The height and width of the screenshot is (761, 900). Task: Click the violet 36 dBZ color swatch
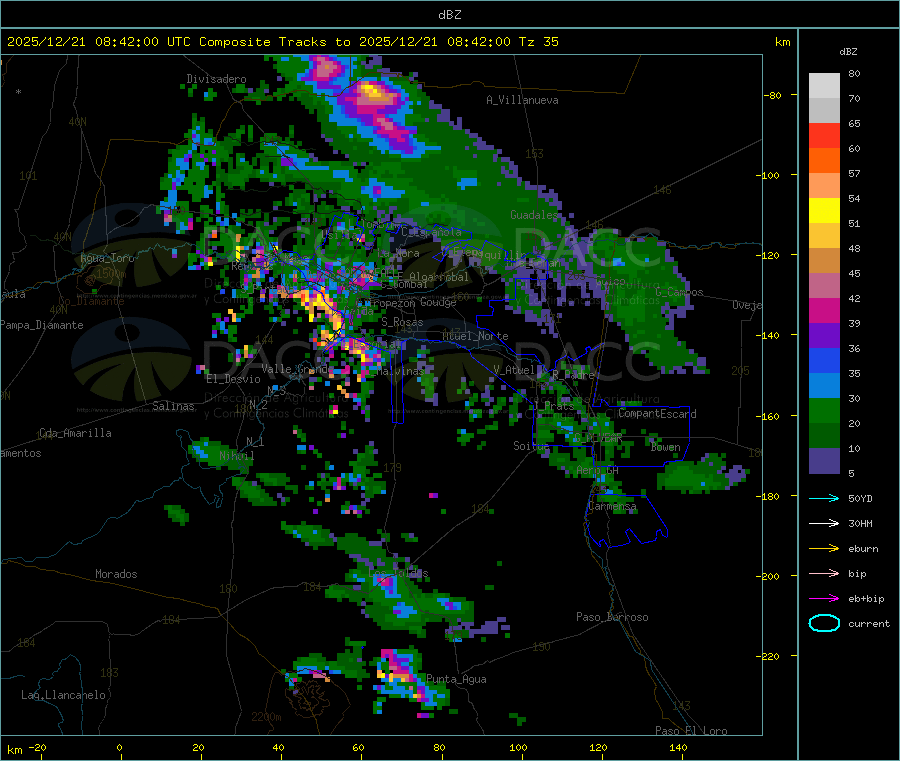(x=824, y=336)
